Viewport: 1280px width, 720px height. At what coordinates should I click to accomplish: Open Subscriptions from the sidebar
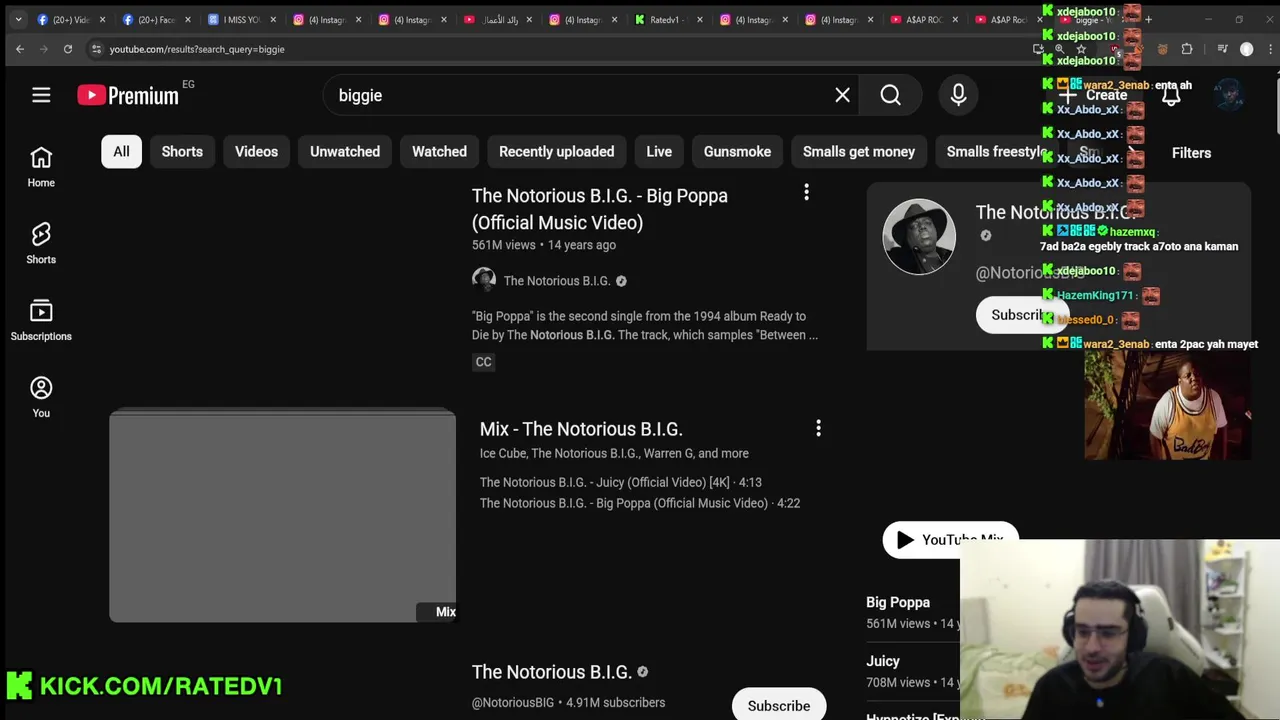point(41,321)
